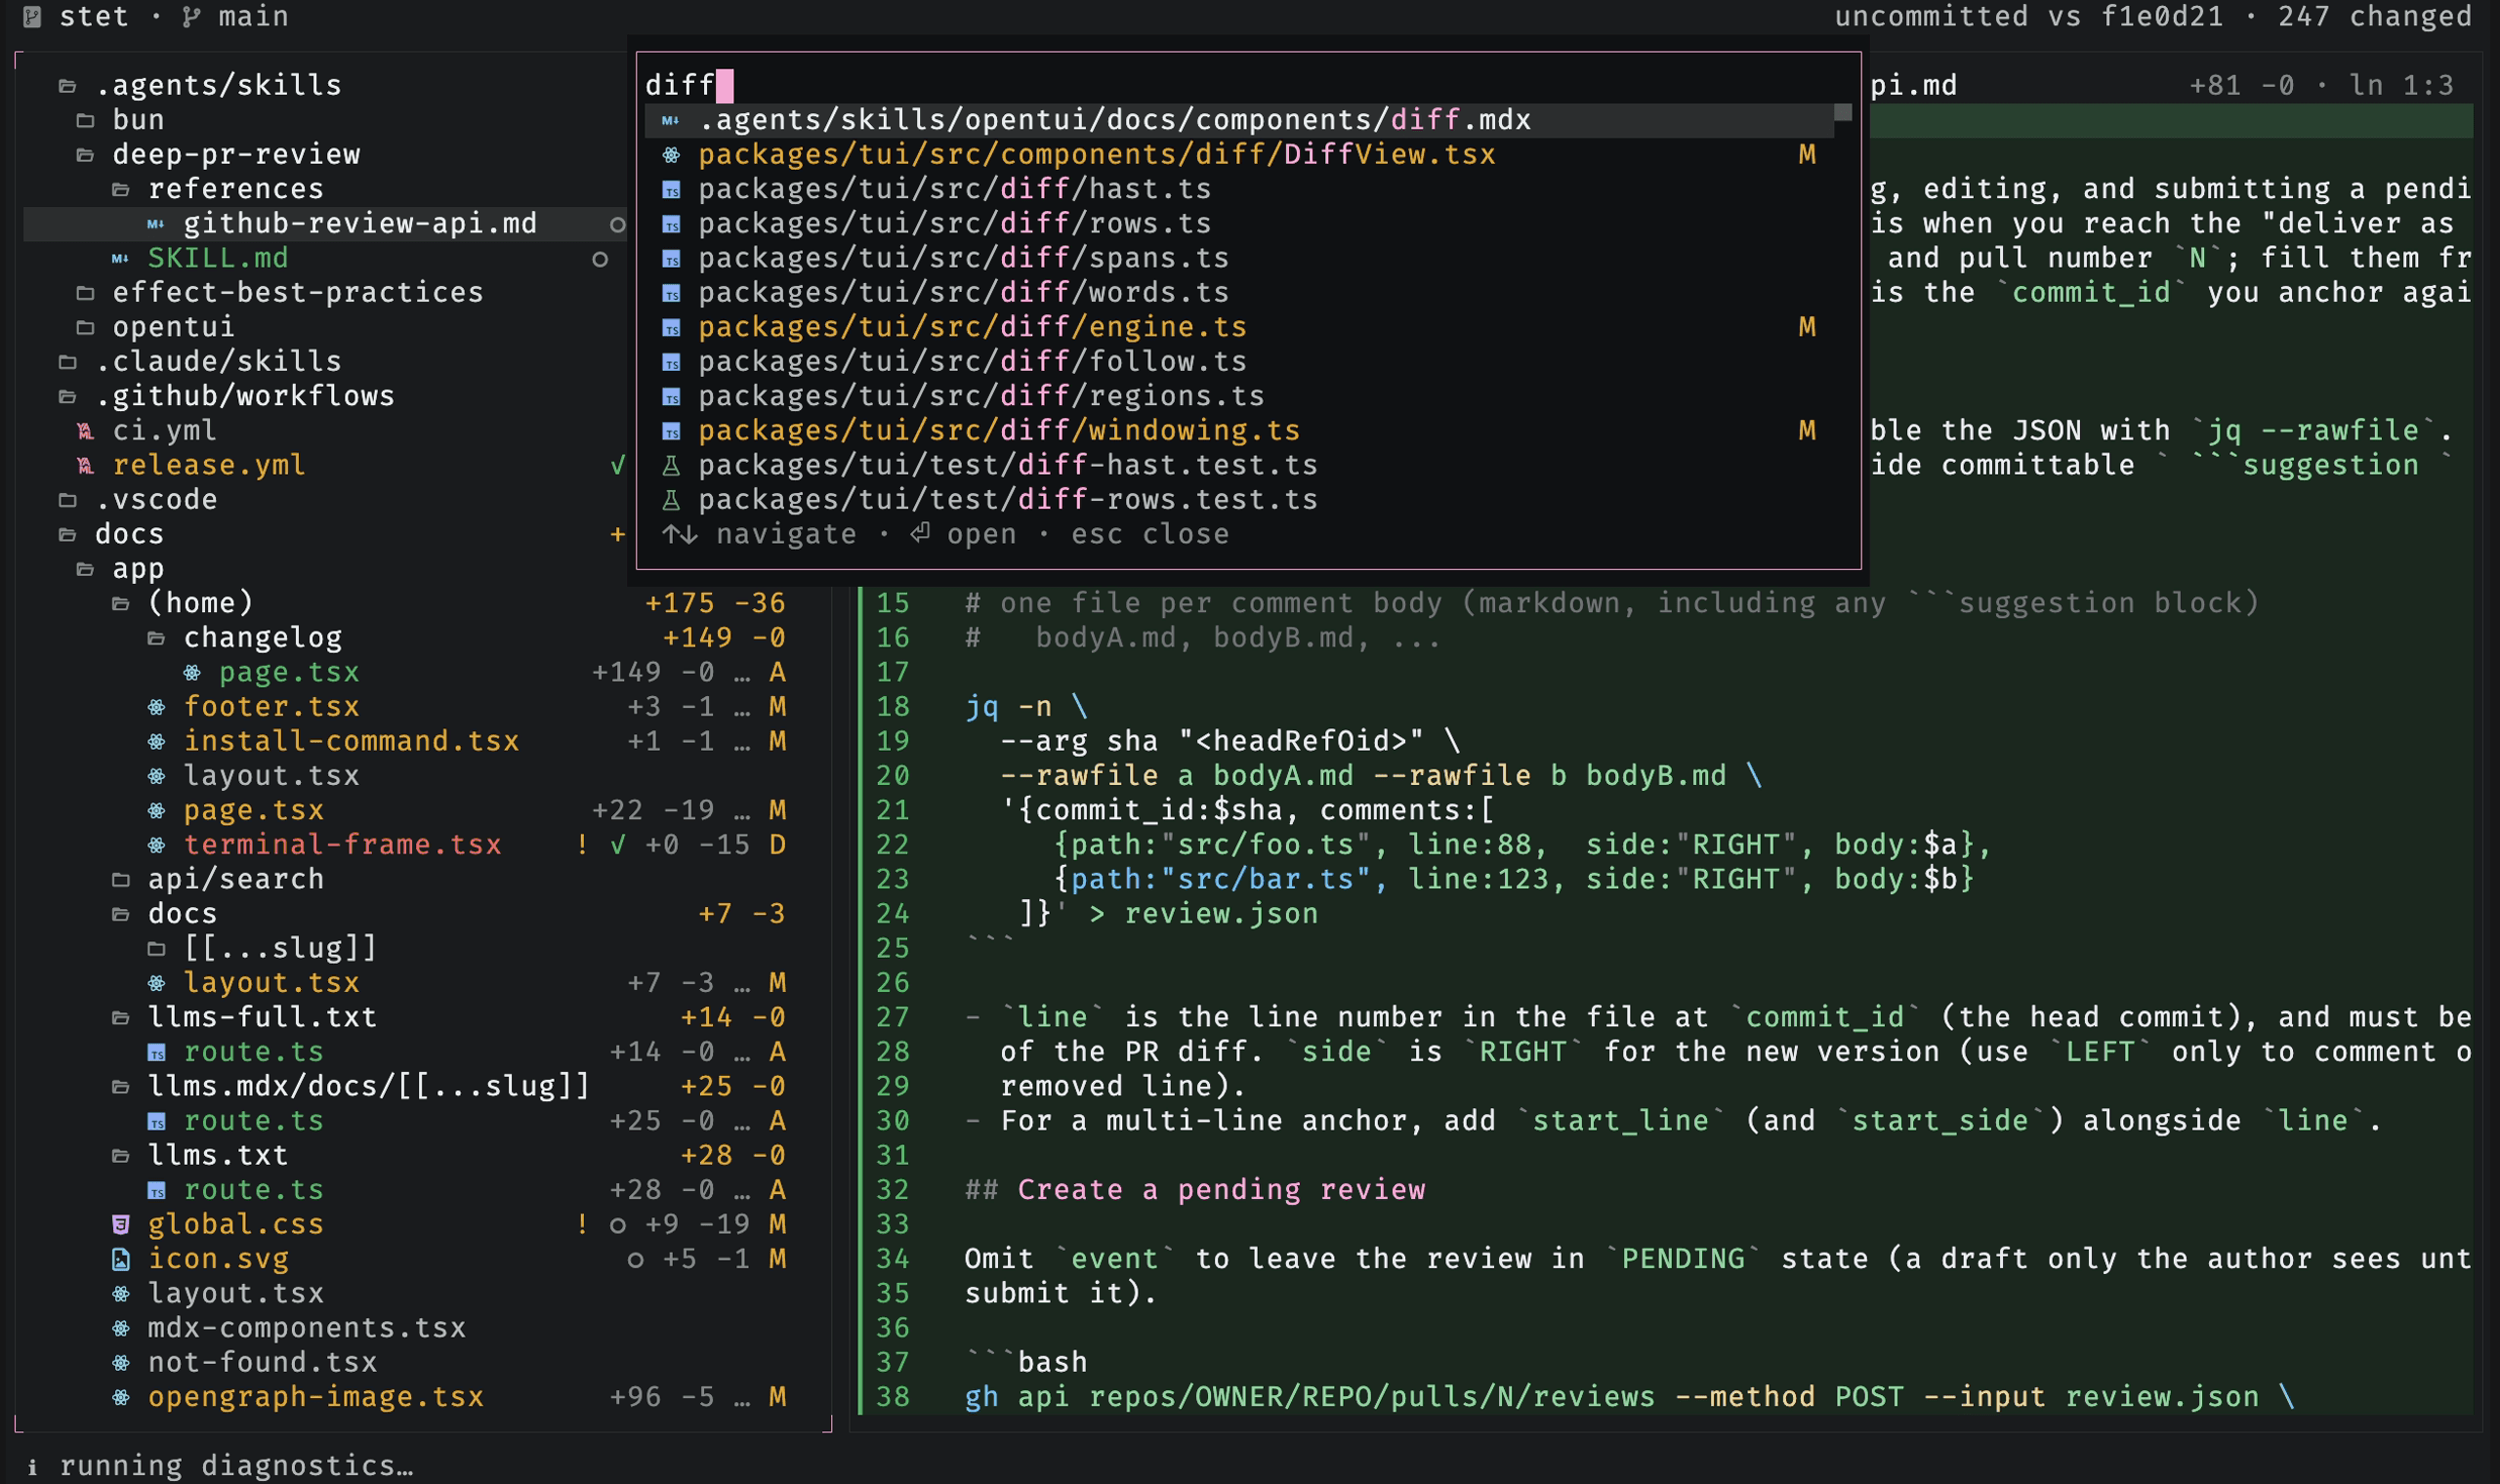Click the YAML icon next to release.yml
2500x1484 pixels.
(x=86, y=465)
